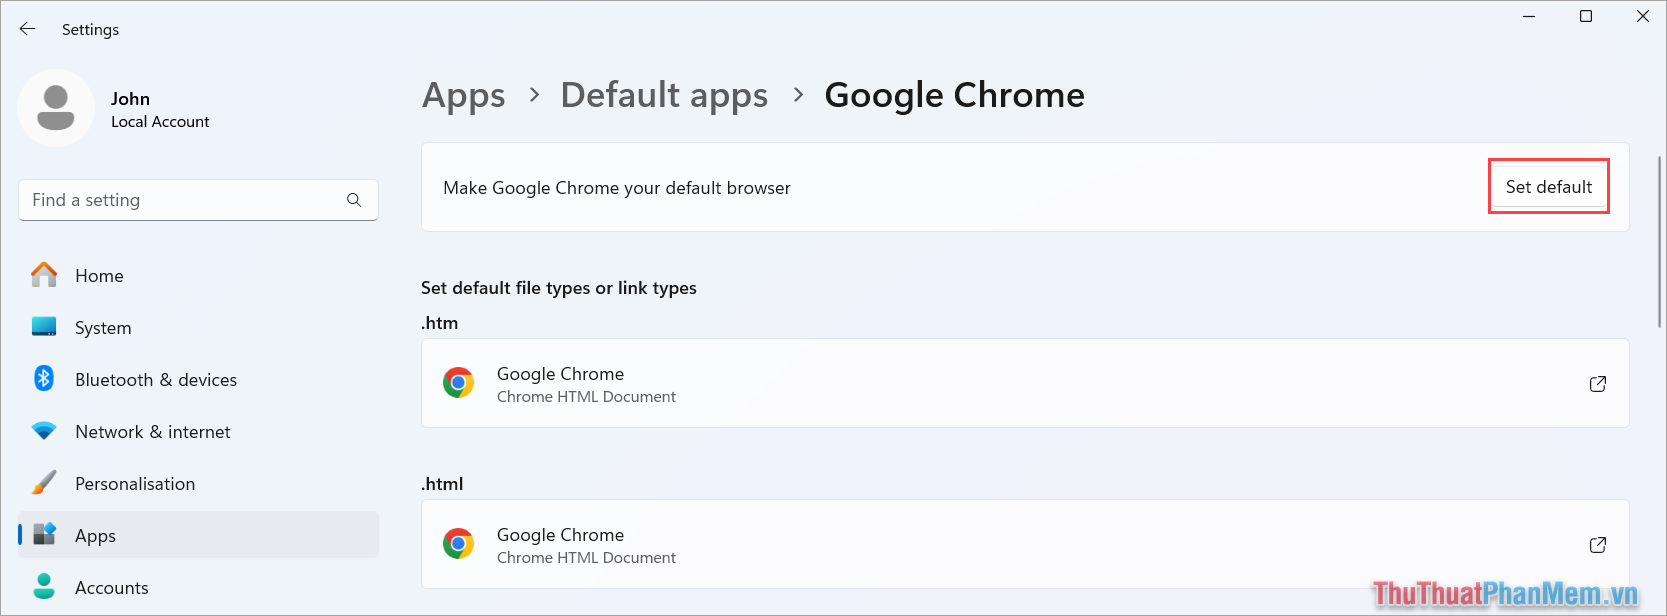
Task: Click the external-link icon for .htm
Action: point(1597,383)
